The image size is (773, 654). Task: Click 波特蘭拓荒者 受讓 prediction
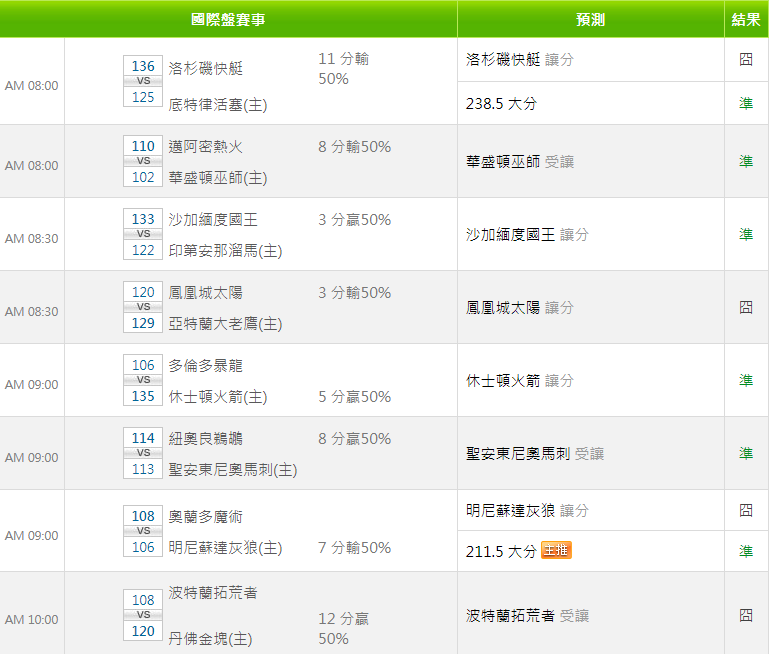(527, 615)
